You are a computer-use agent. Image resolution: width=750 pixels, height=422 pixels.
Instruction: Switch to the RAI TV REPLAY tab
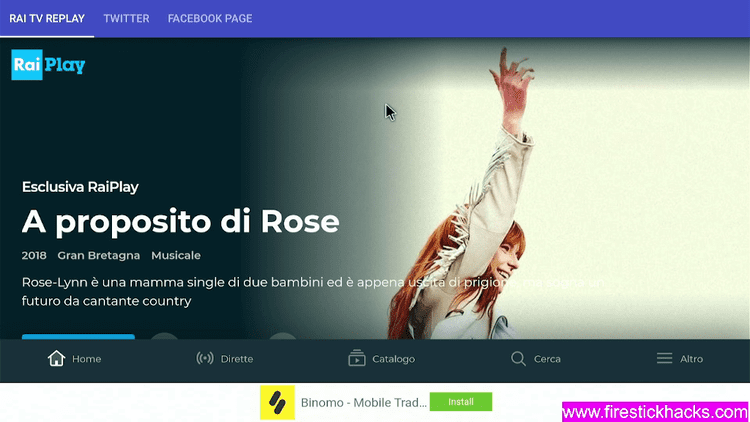pyautogui.click(x=47, y=19)
